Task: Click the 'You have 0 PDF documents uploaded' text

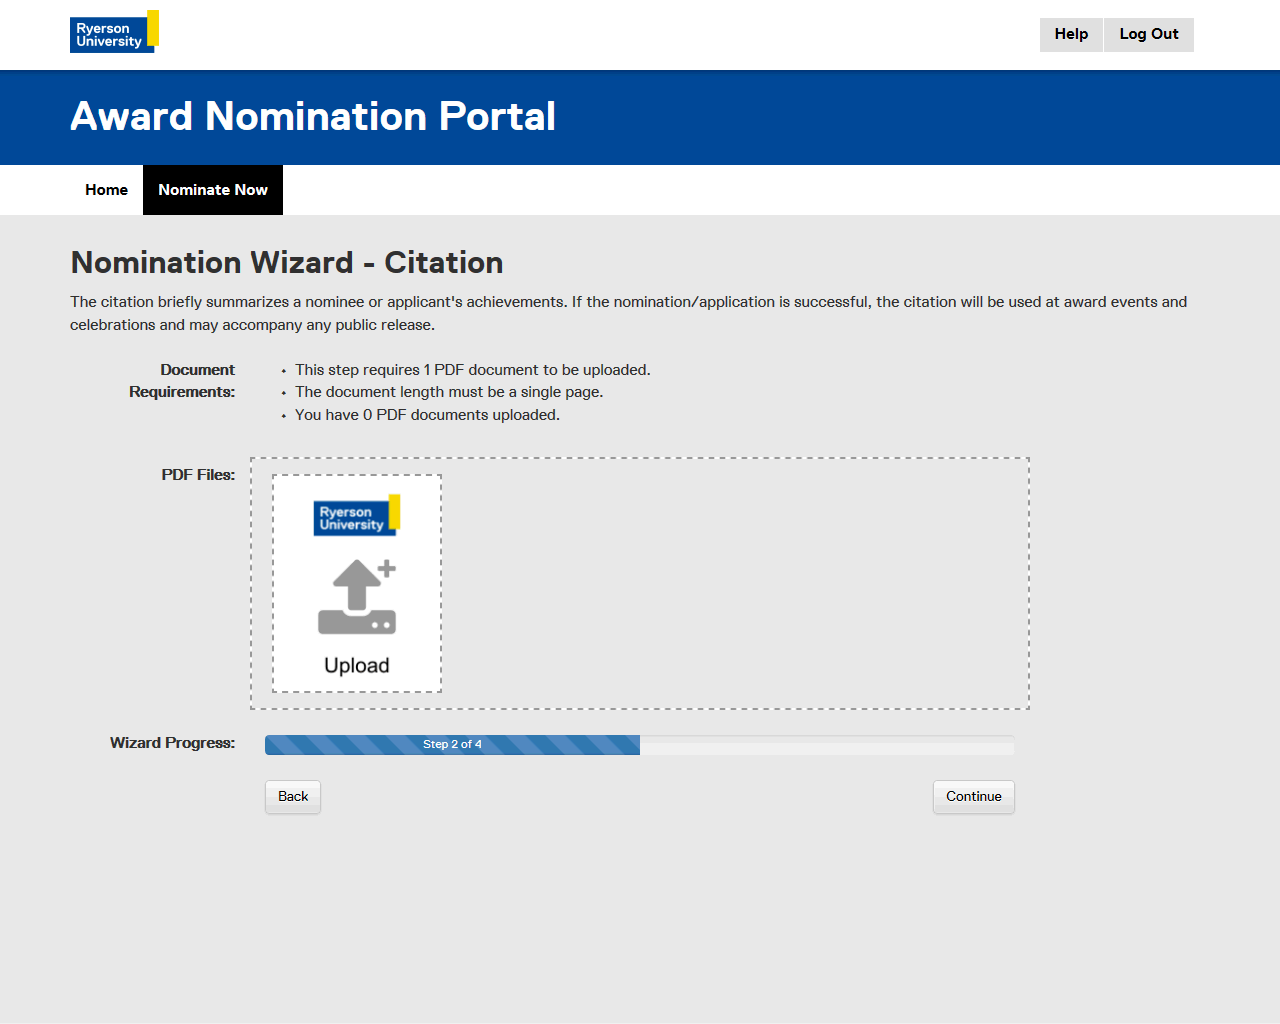Action: click(427, 415)
